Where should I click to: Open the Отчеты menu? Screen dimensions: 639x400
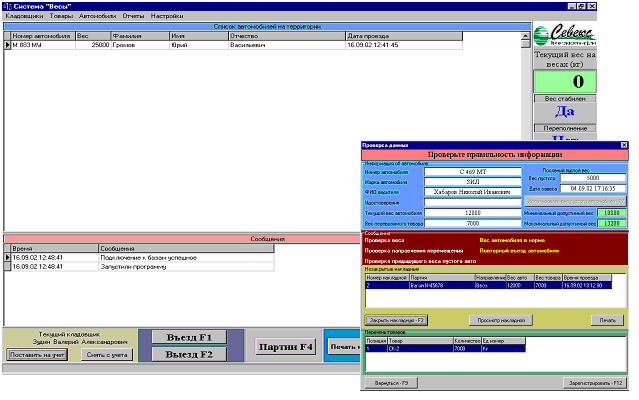[133, 16]
